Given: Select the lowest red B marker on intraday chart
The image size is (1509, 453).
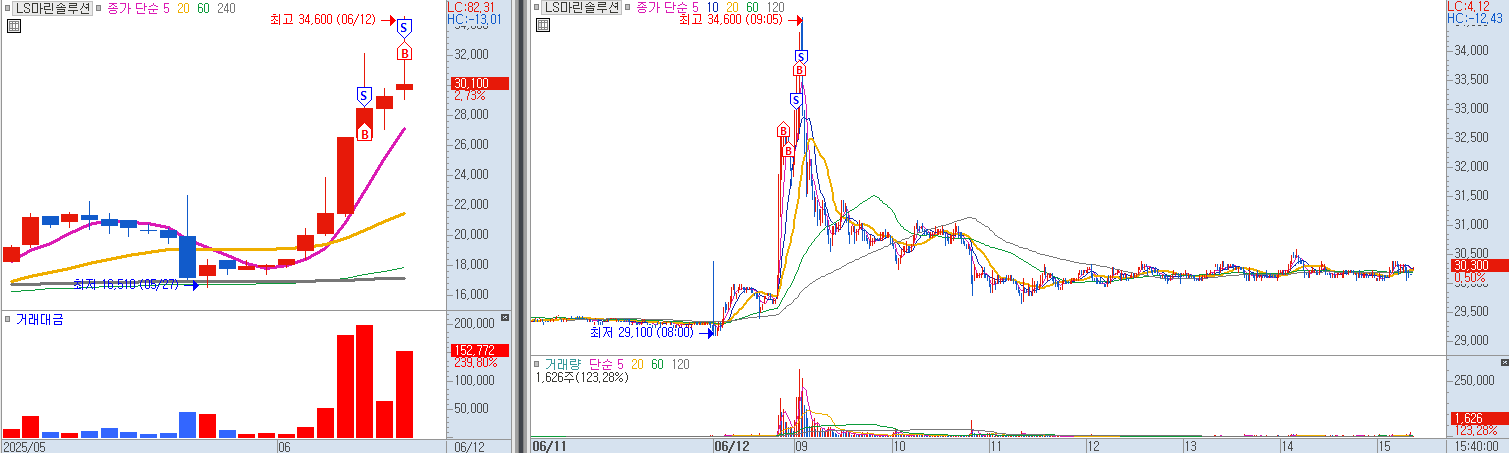Looking at the screenshot, I should coord(788,150).
